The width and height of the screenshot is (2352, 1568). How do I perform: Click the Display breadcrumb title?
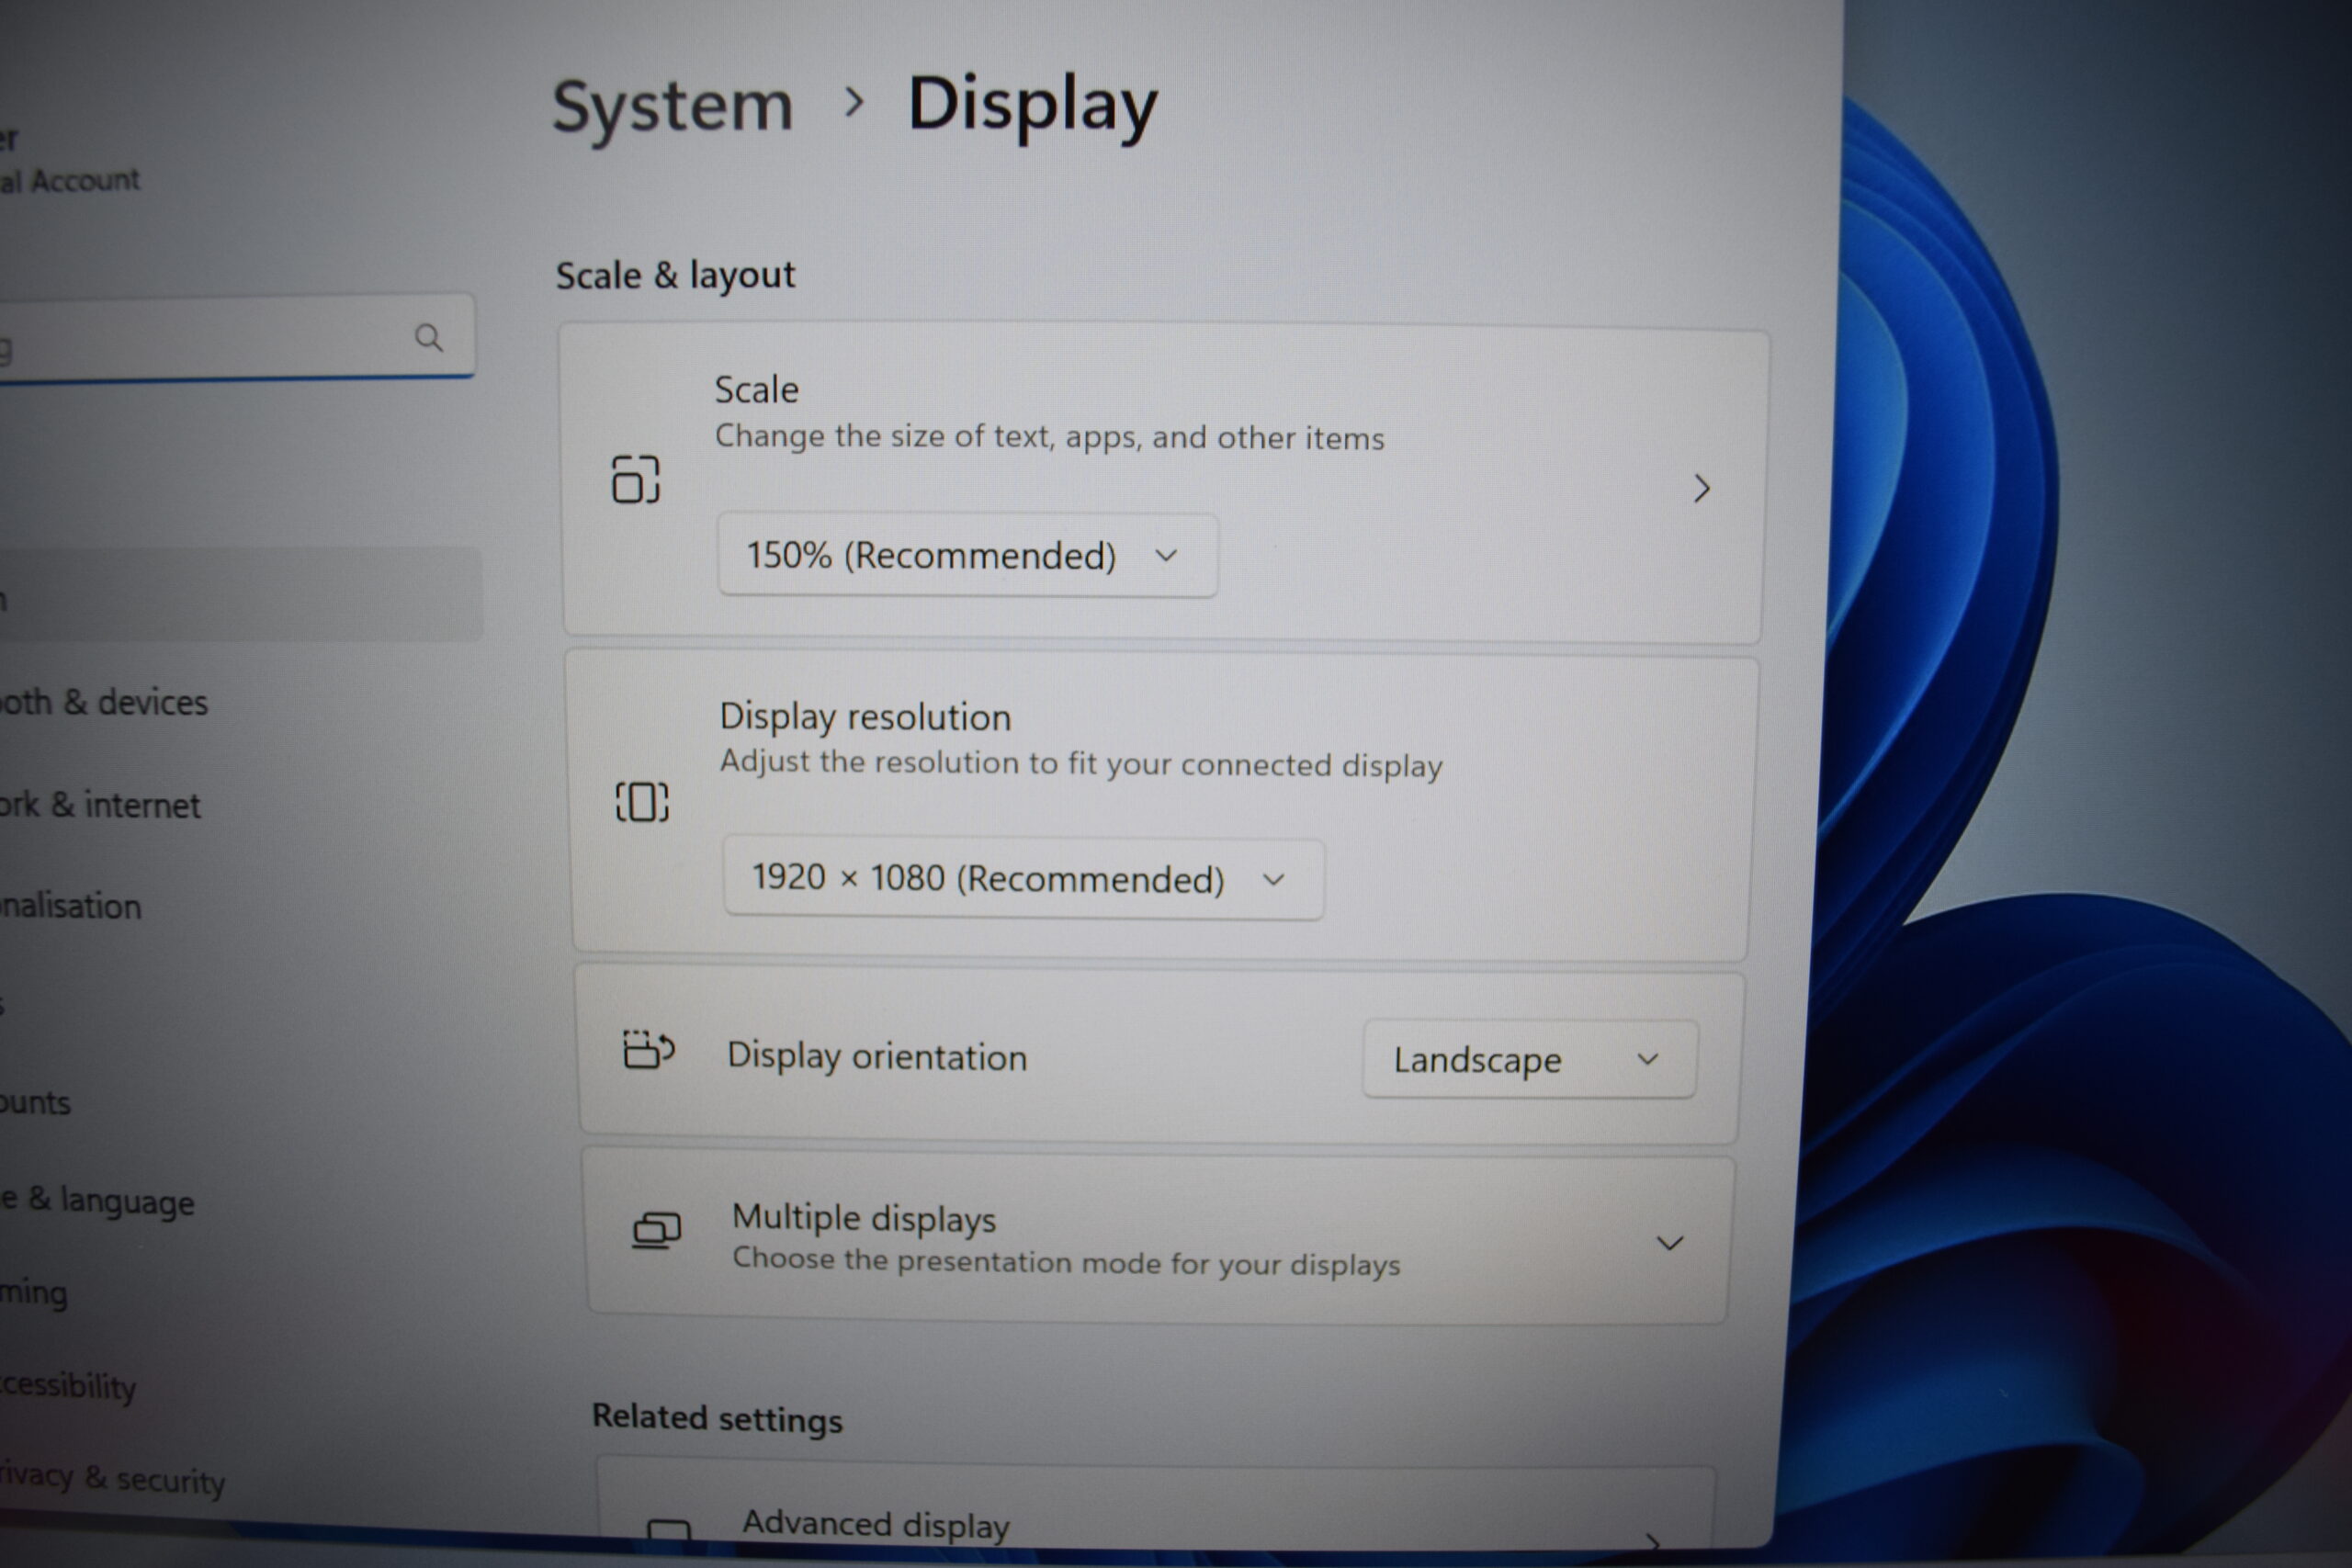[1032, 106]
